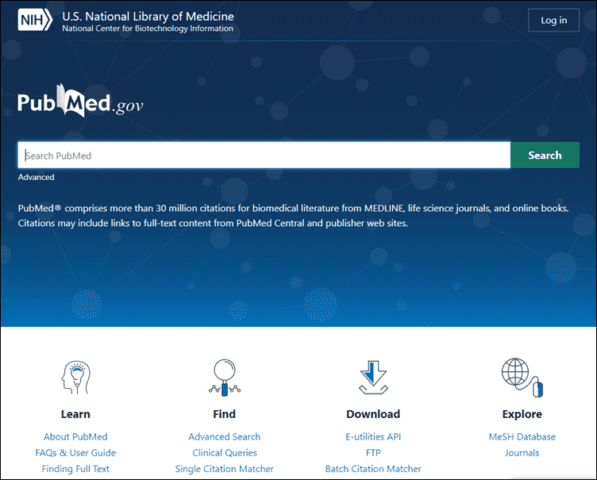Viewport: 597px width, 480px height.
Task: Open the Clinical Queries link
Action: coord(225,453)
